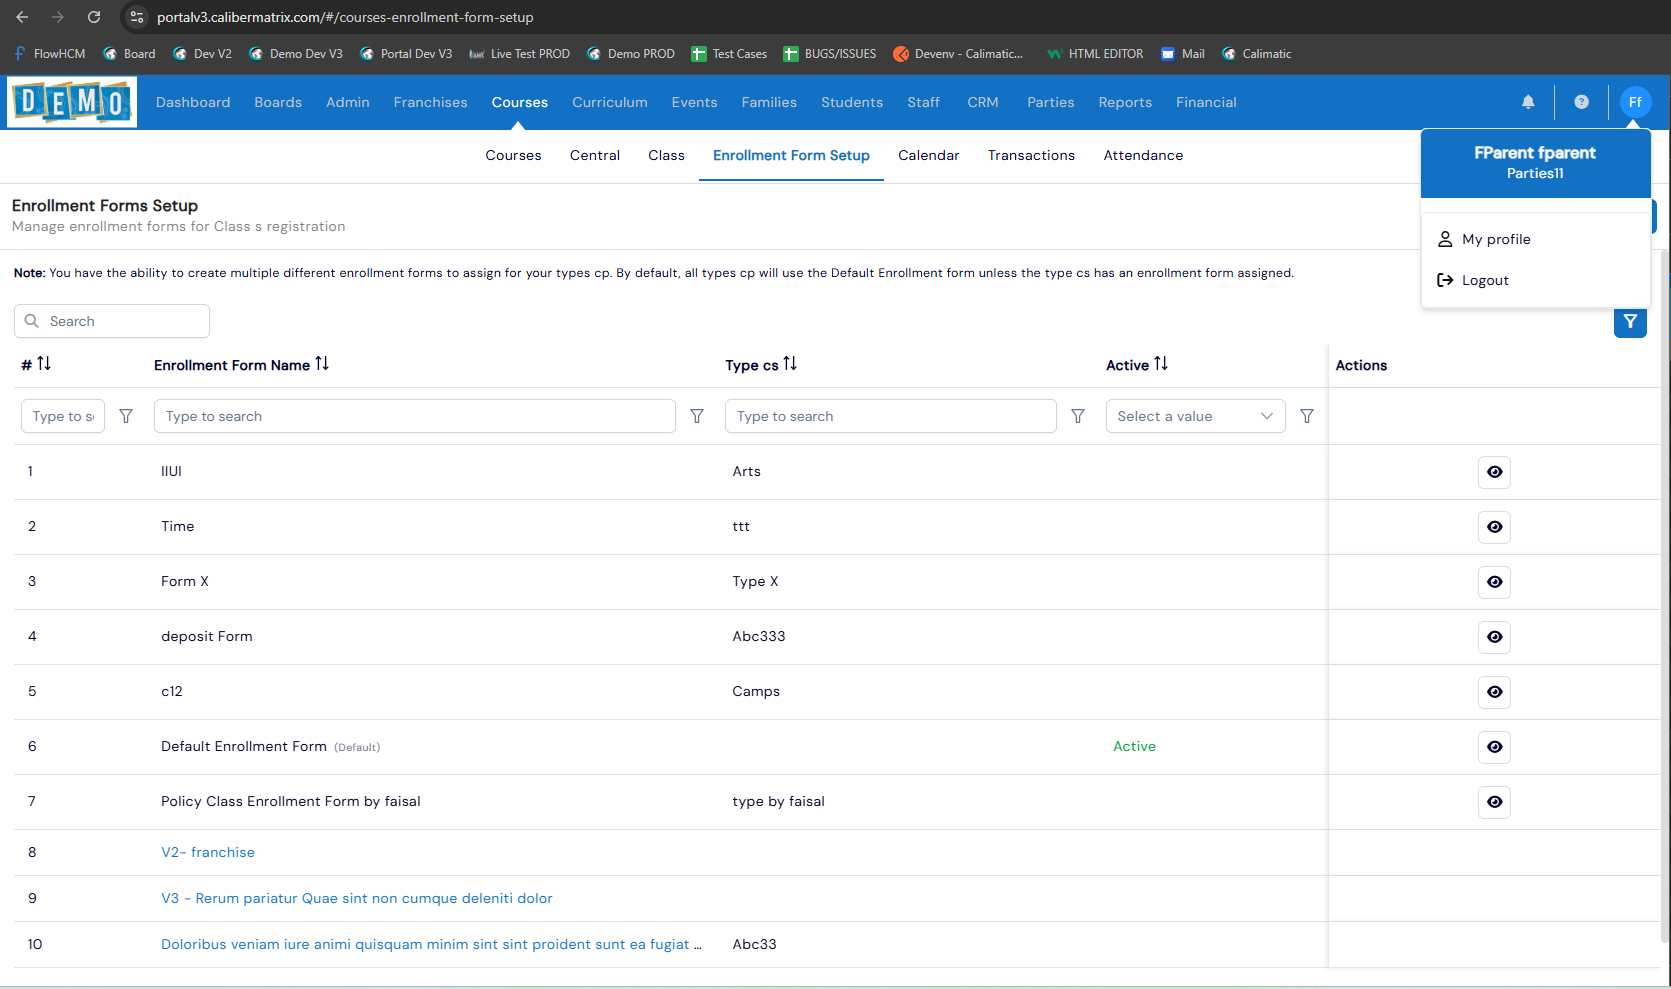Open the help question mark icon
The width and height of the screenshot is (1671, 989).
pyautogui.click(x=1581, y=102)
